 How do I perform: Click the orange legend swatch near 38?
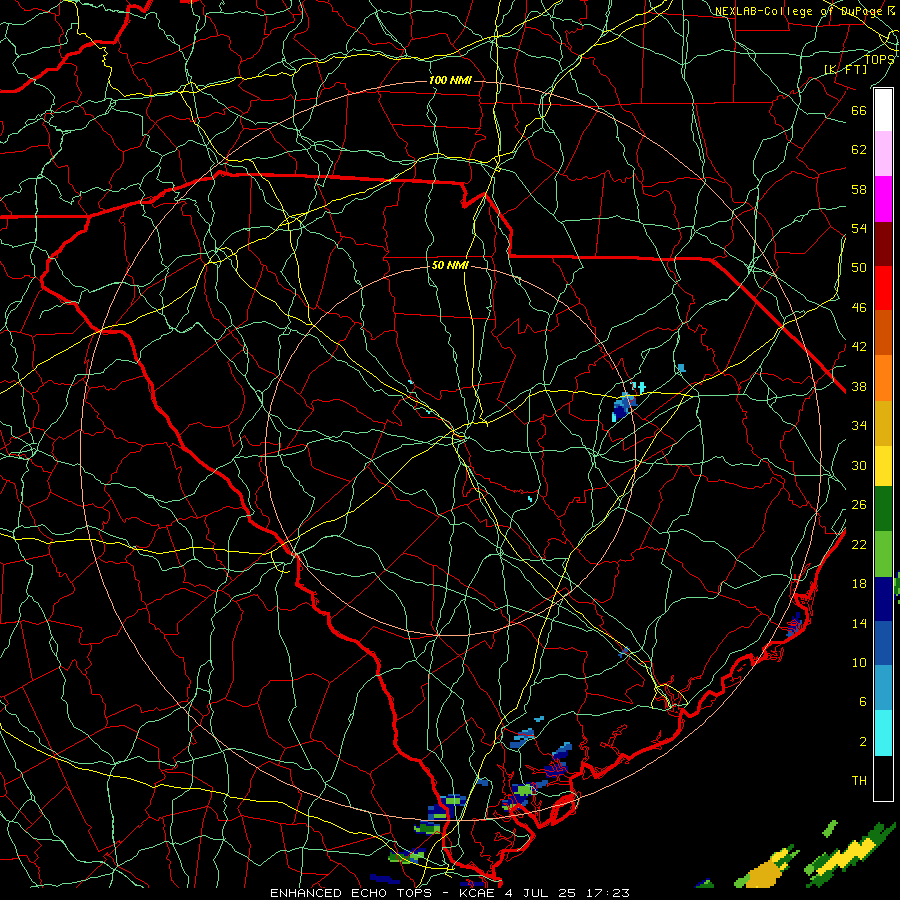[x=883, y=378]
